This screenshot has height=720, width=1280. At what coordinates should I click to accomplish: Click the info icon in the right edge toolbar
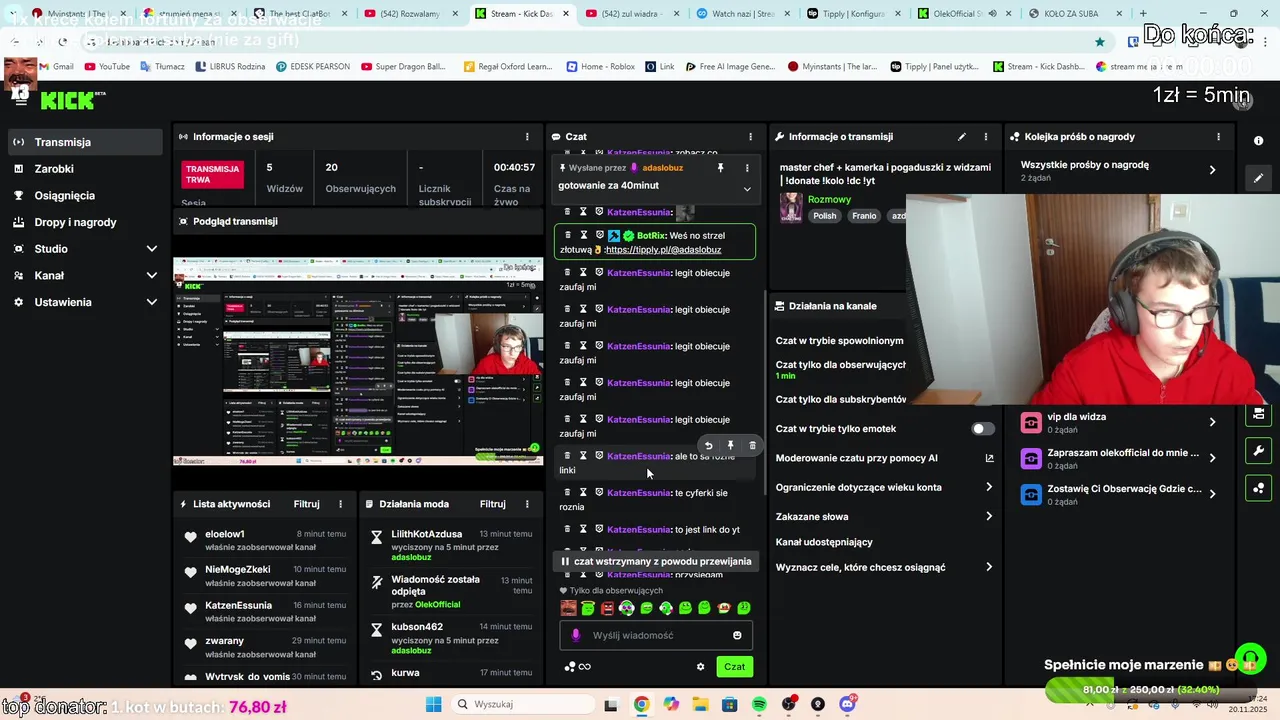(x=1258, y=141)
